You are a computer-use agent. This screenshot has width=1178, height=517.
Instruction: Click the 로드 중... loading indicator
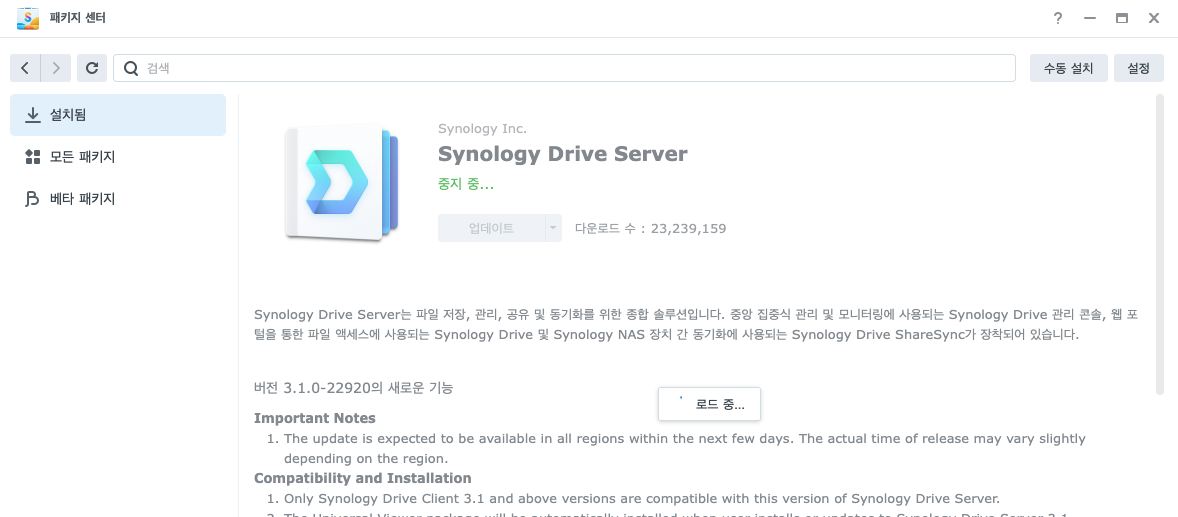(709, 404)
